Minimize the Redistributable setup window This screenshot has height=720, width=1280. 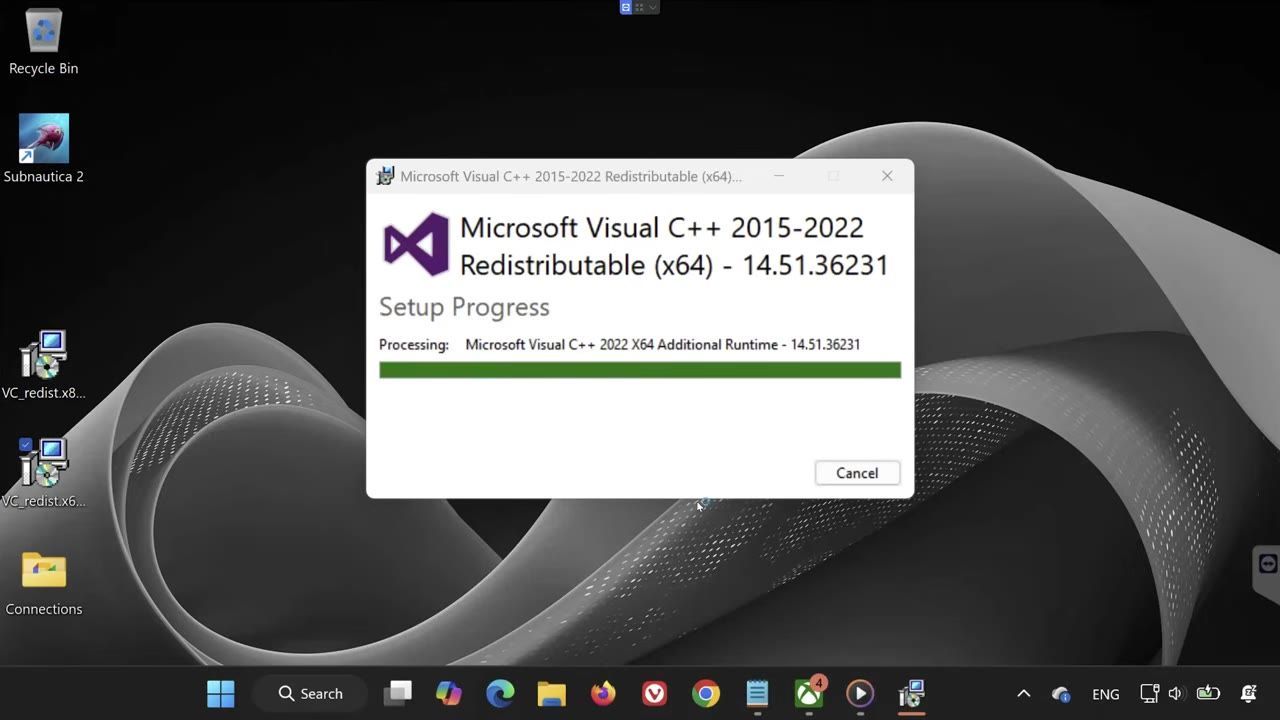pos(779,176)
